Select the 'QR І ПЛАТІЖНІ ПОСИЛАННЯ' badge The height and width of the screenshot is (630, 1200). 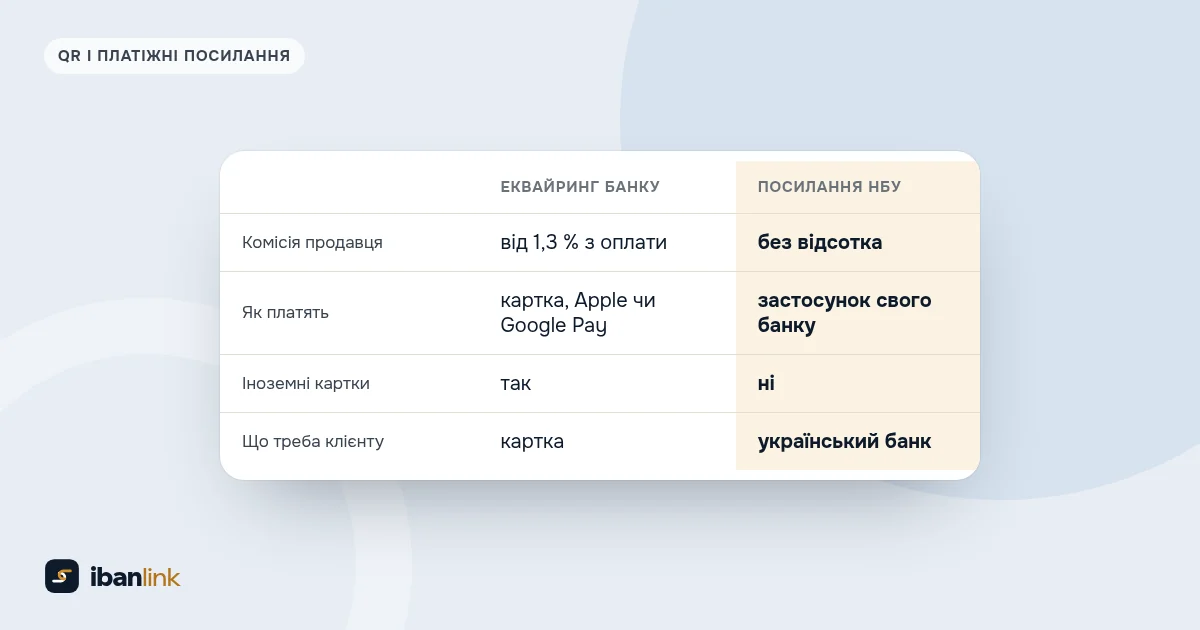point(174,56)
